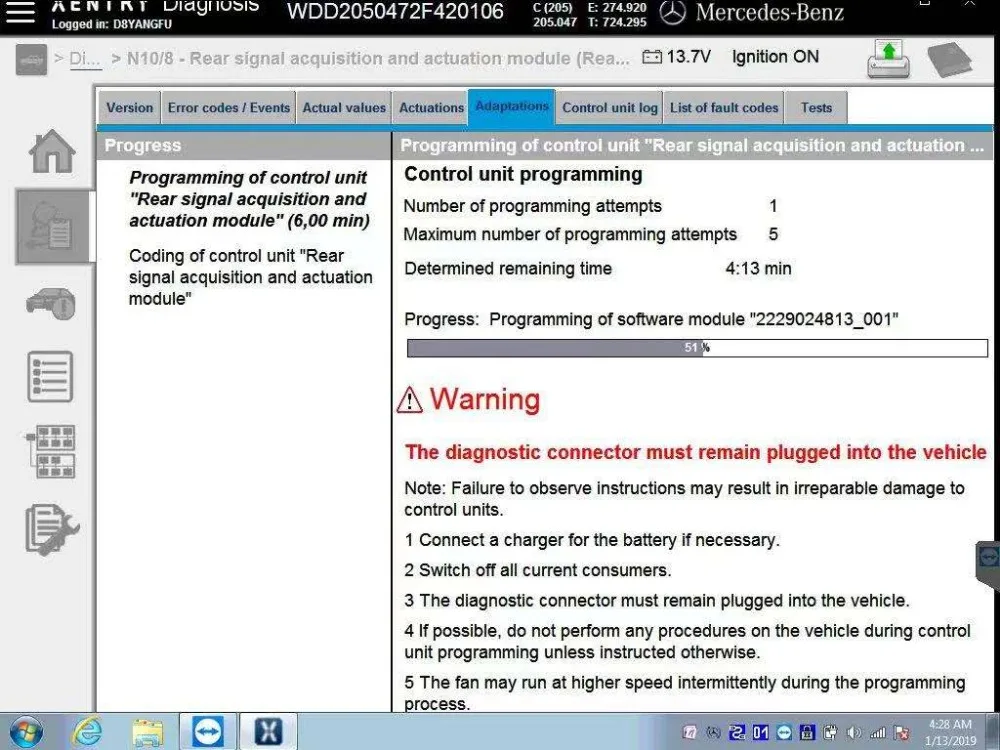
Task: Open the documents and wrench sidebar icon
Action: [x=52, y=529]
